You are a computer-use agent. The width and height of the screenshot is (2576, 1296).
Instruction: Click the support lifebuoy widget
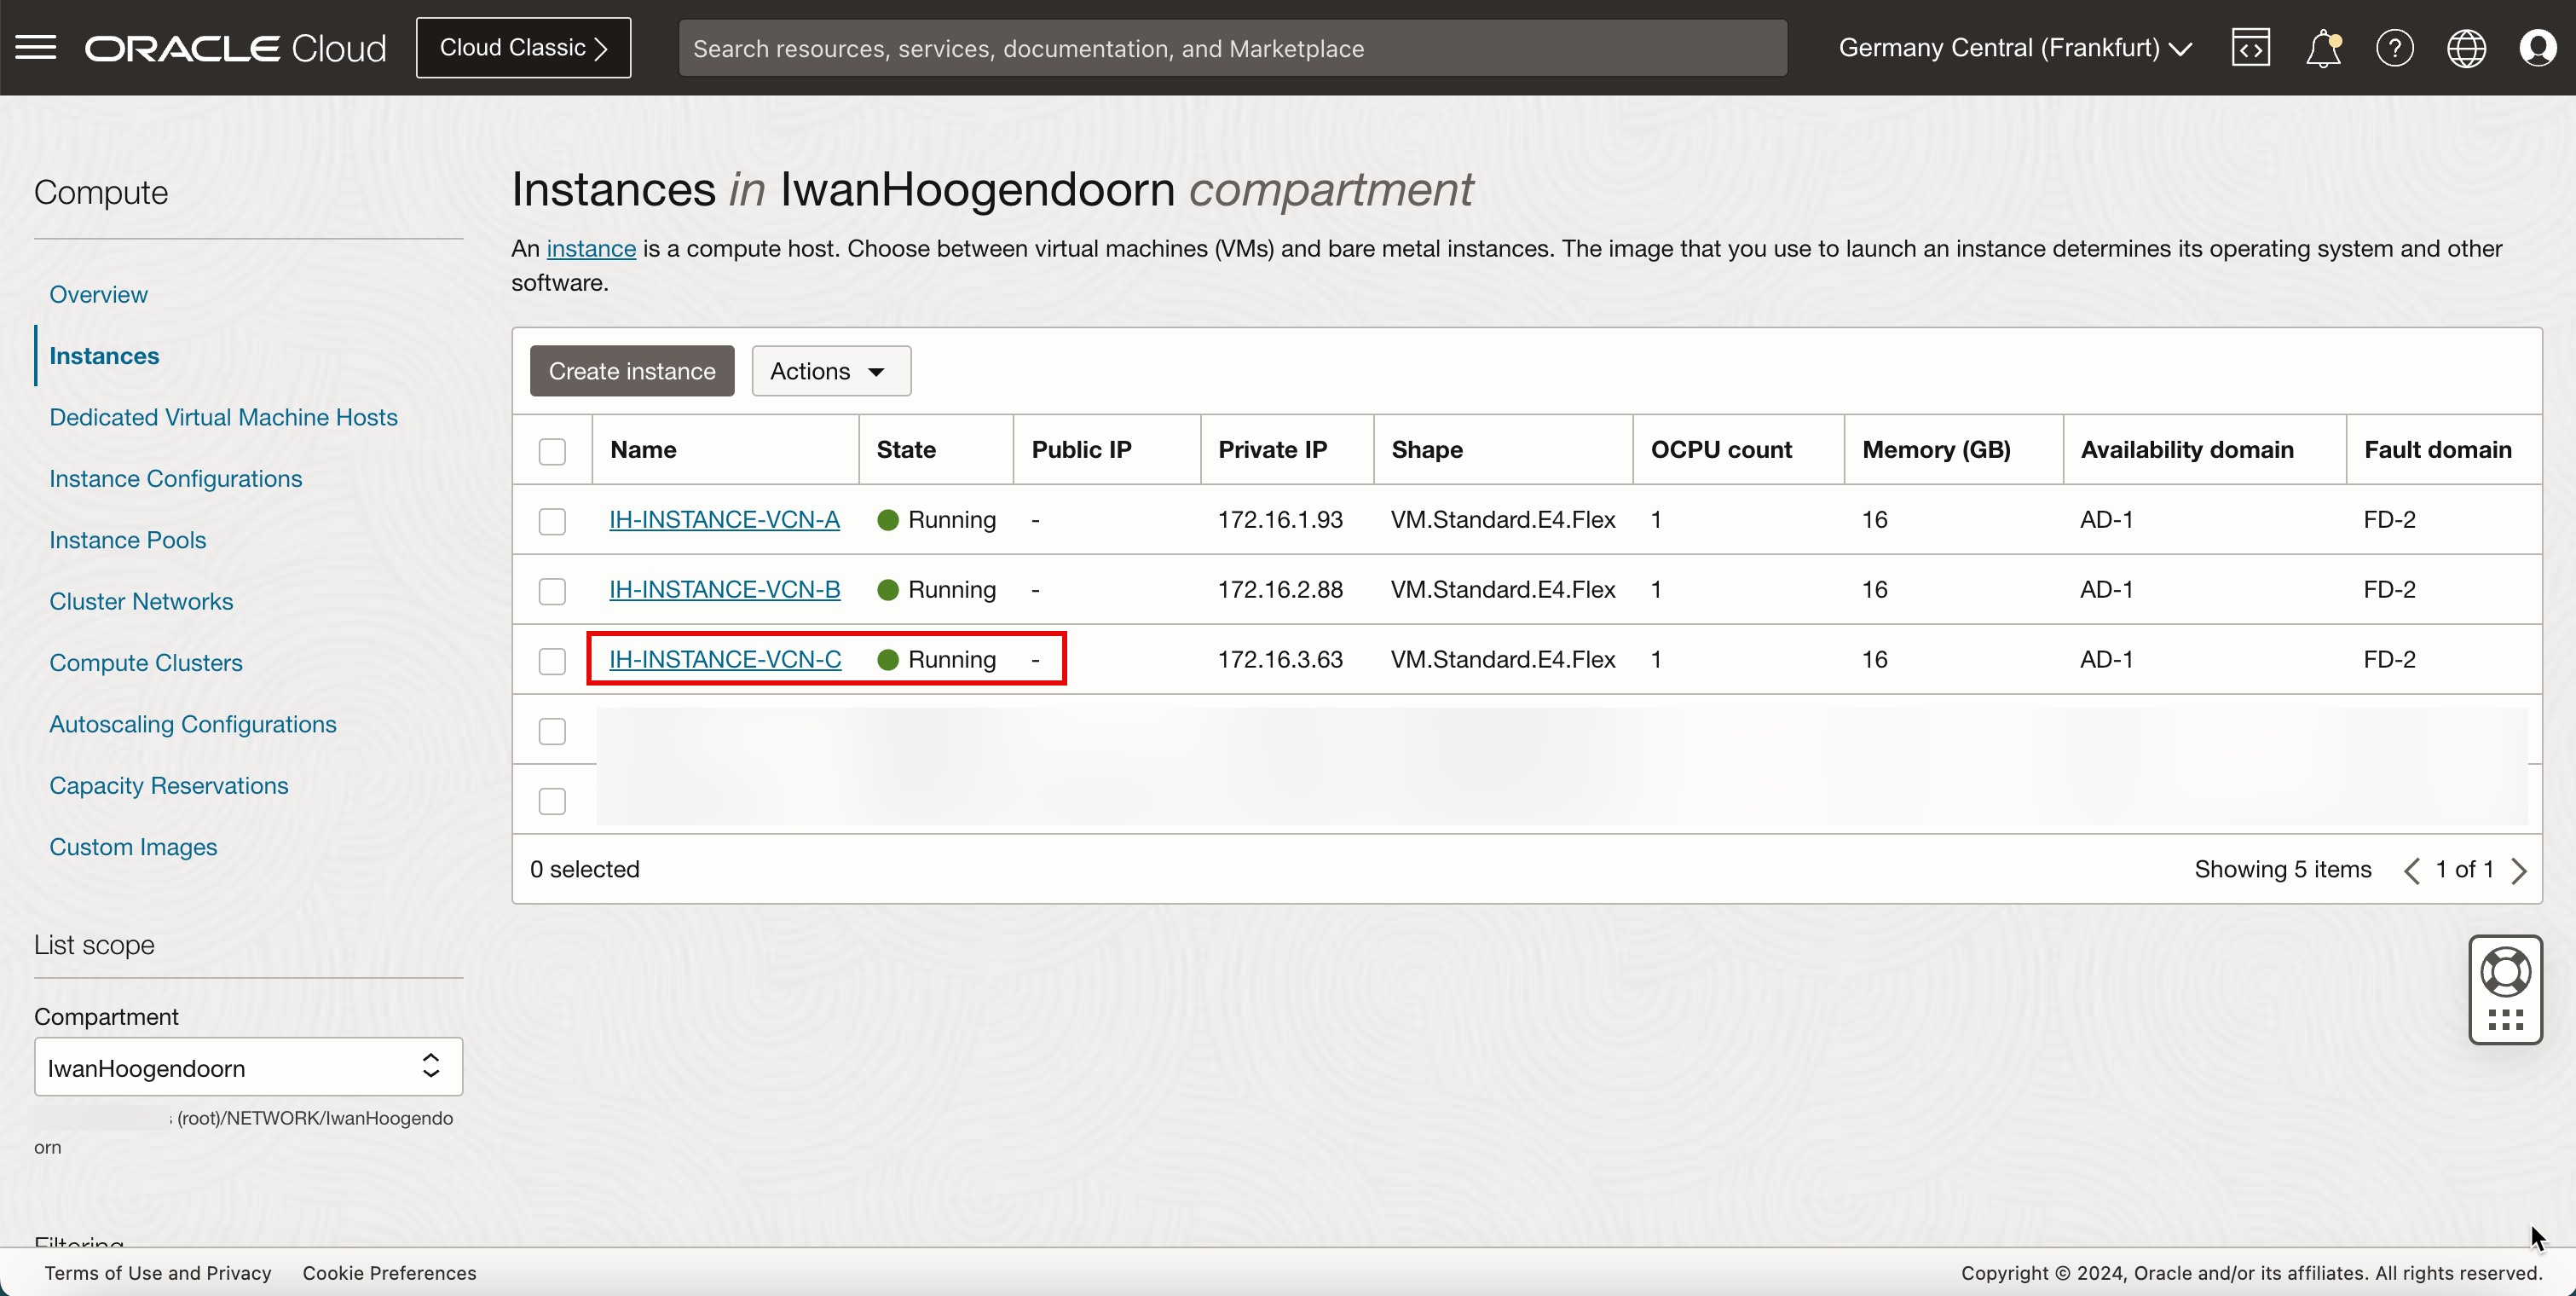coord(2505,972)
